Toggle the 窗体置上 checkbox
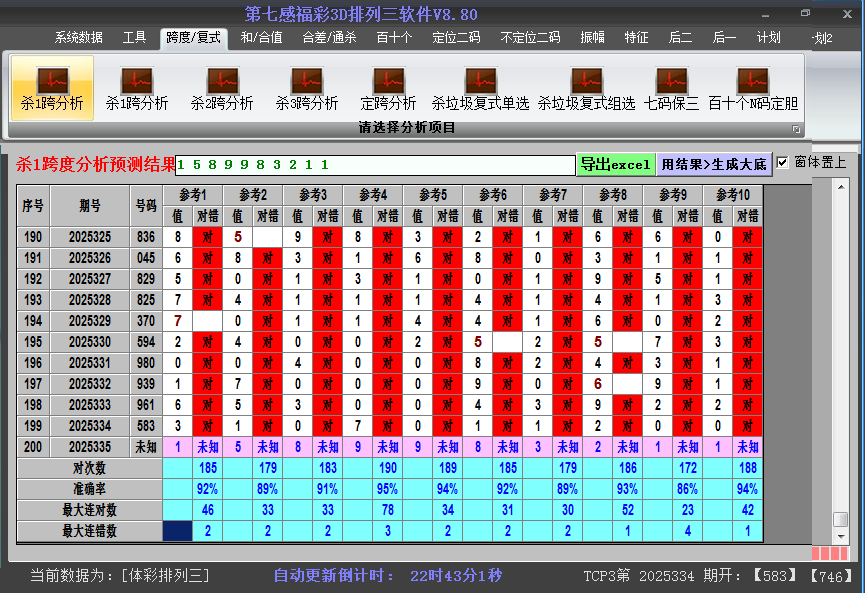This screenshot has height=593, width=865. pos(783,162)
